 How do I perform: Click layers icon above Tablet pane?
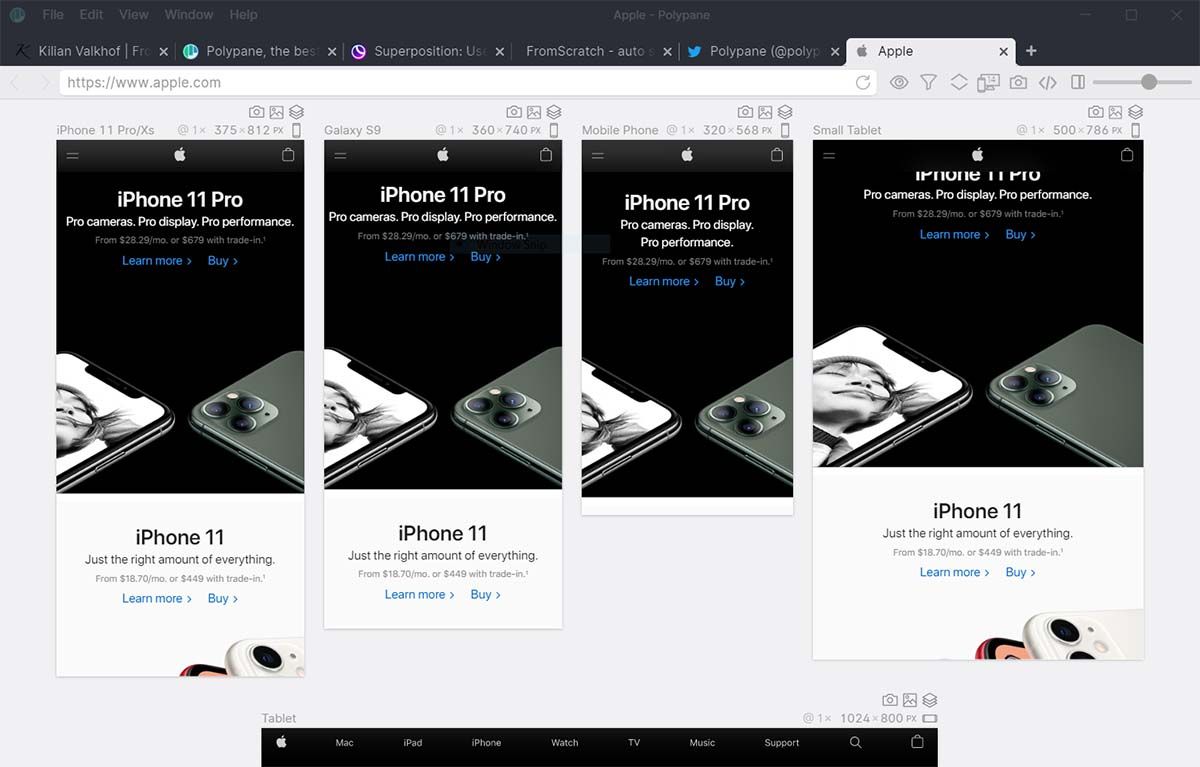pos(930,701)
